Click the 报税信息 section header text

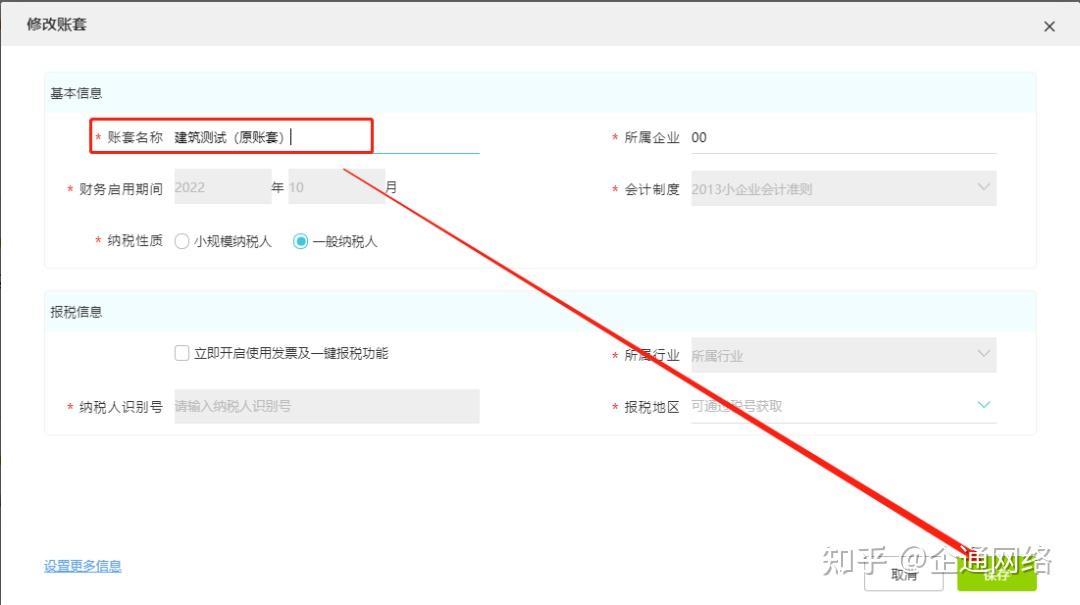click(x=76, y=312)
